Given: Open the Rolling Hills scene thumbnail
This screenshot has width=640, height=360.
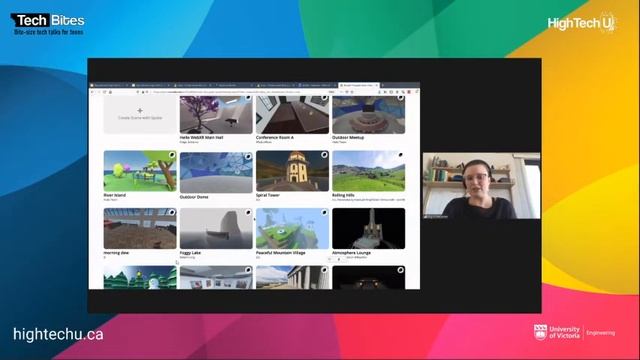Looking at the screenshot, I should point(369,171).
